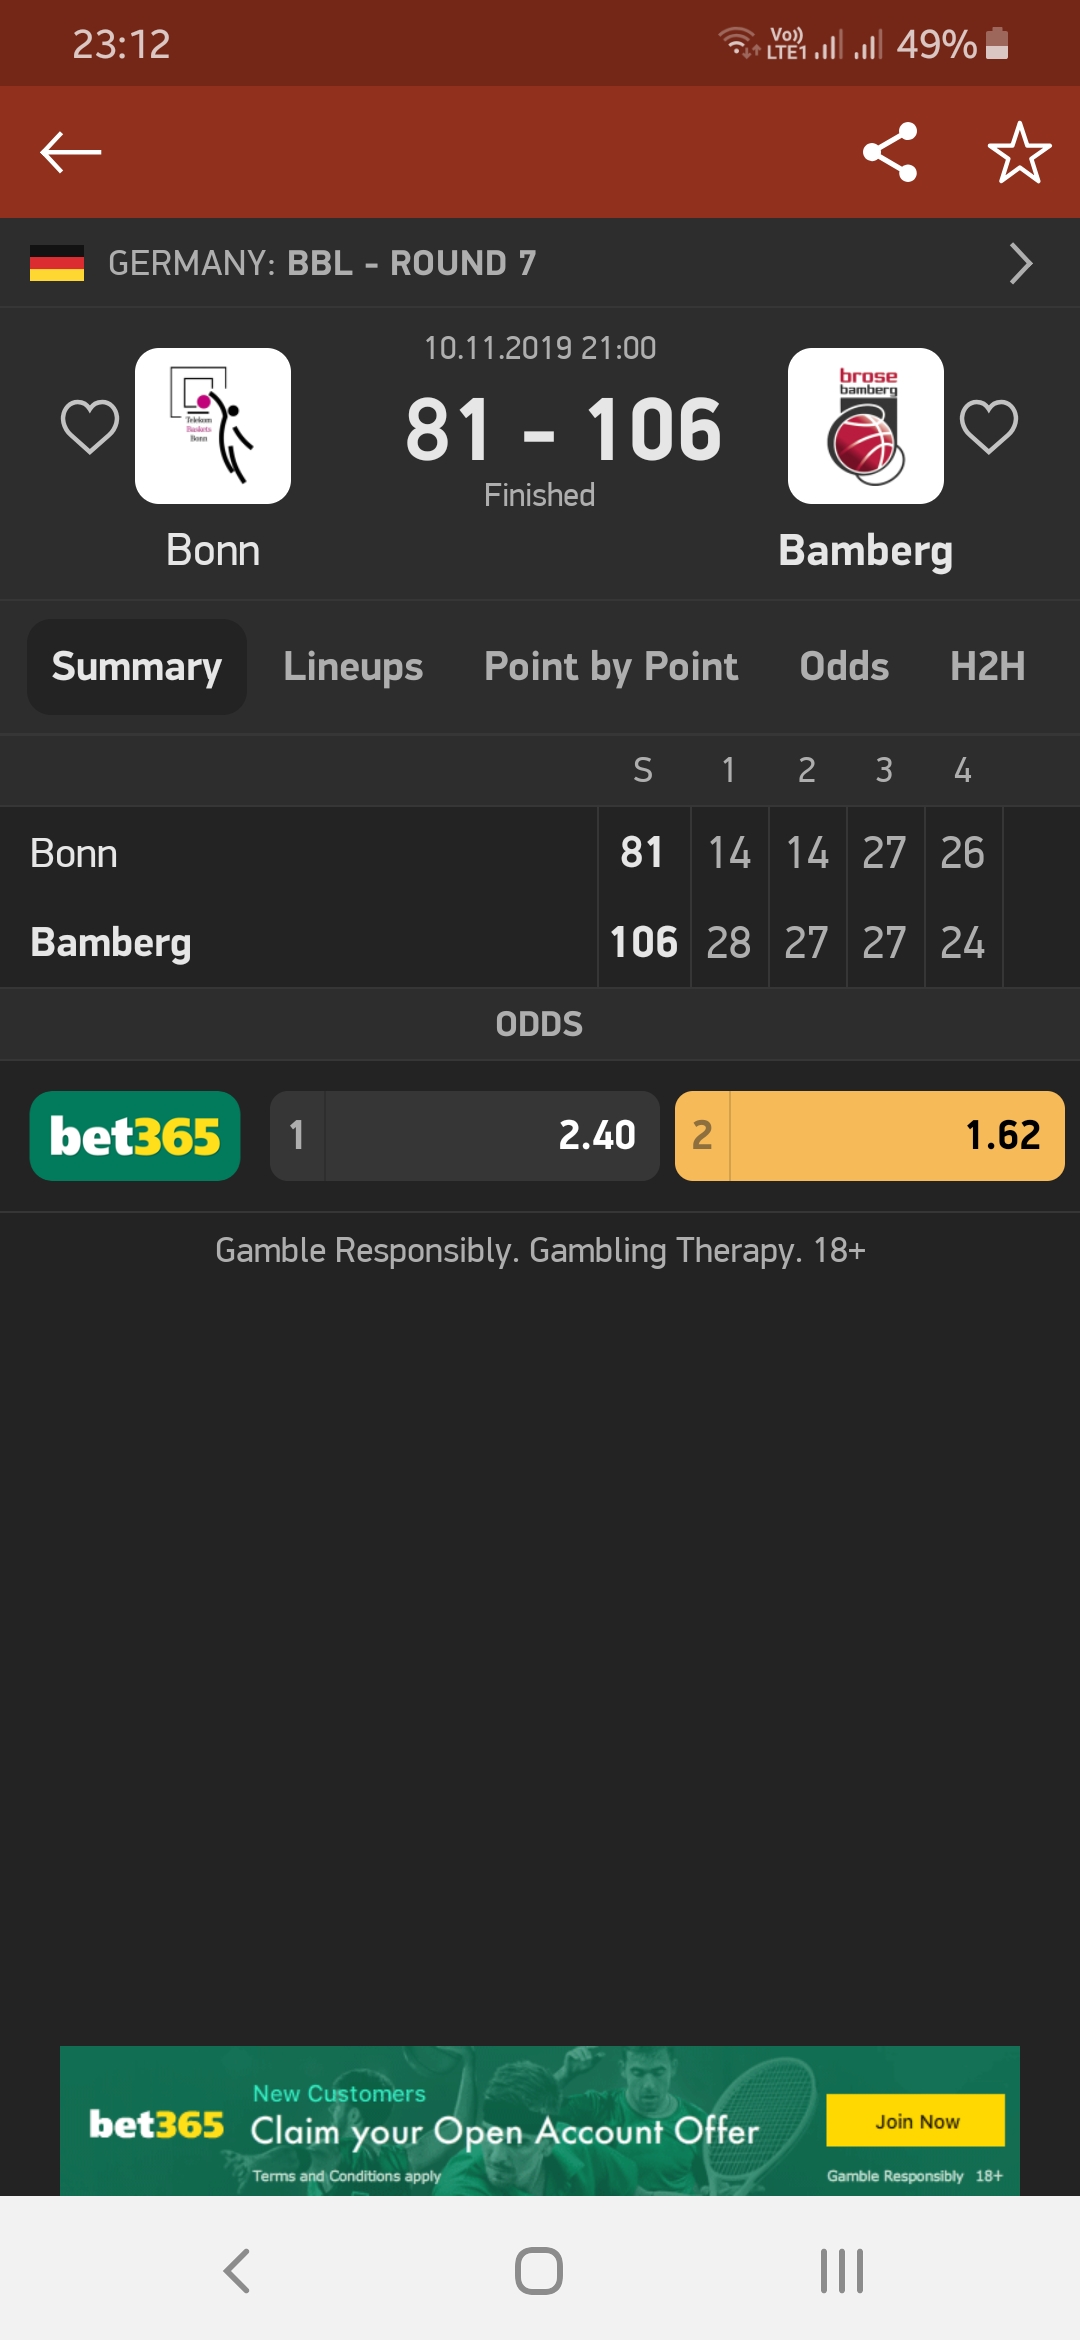This screenshot has height=2340, width=1080.
Task: Favorite Bamberg team with heart icon
Action: pos(989,427)
